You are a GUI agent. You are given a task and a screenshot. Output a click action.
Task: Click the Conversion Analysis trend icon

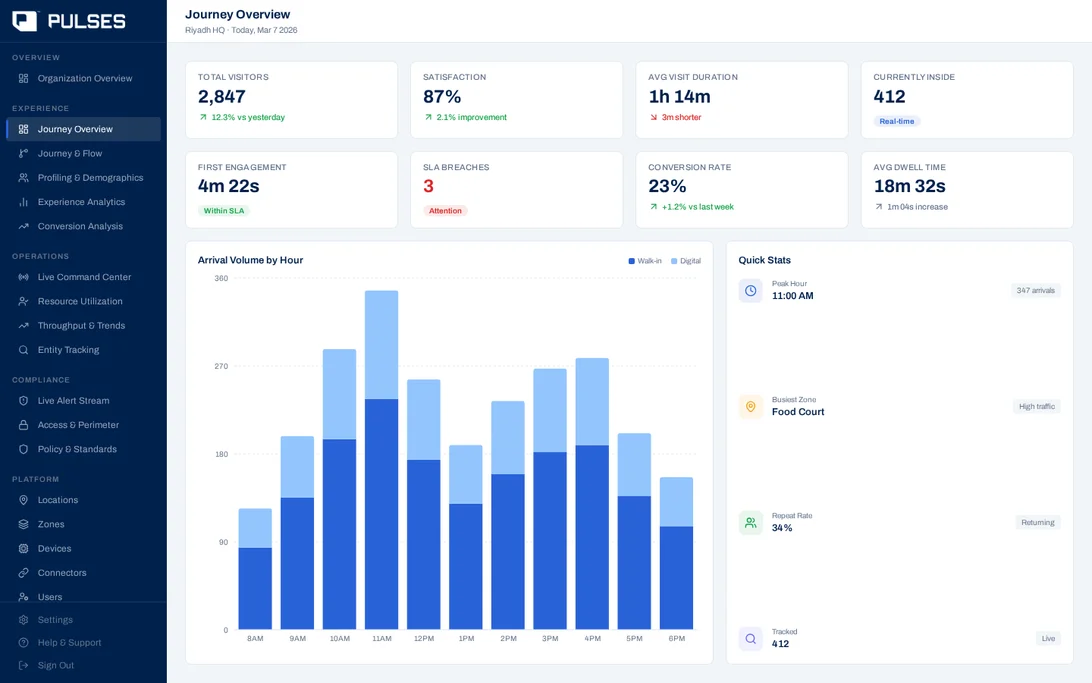tap(23, 227)
